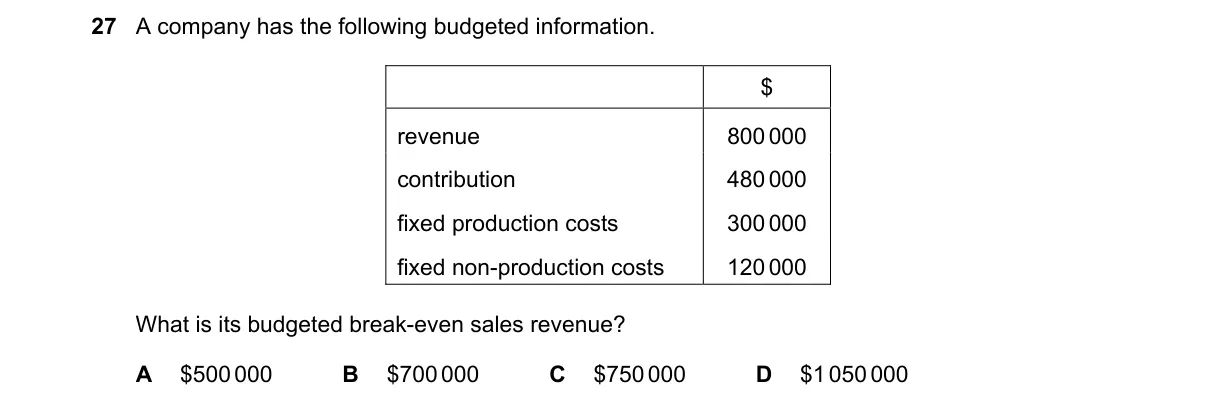The width and height of the screenshot is (1216, 408).
Task: Click the question number 27
Action: click(x=103, y=27)
